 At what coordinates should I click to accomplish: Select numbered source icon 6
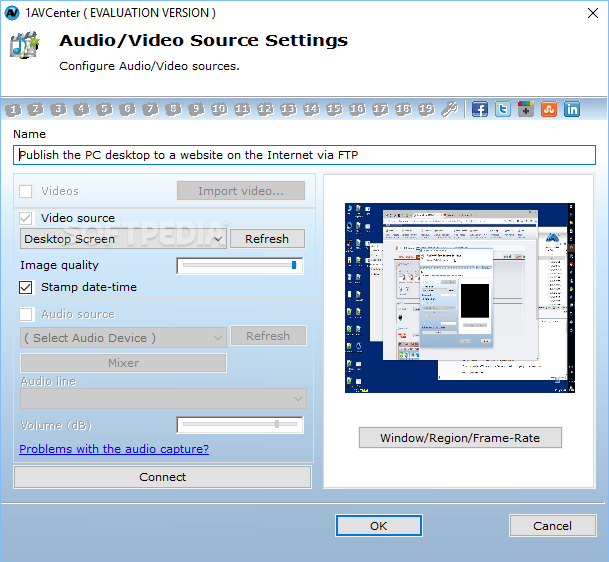127,110
